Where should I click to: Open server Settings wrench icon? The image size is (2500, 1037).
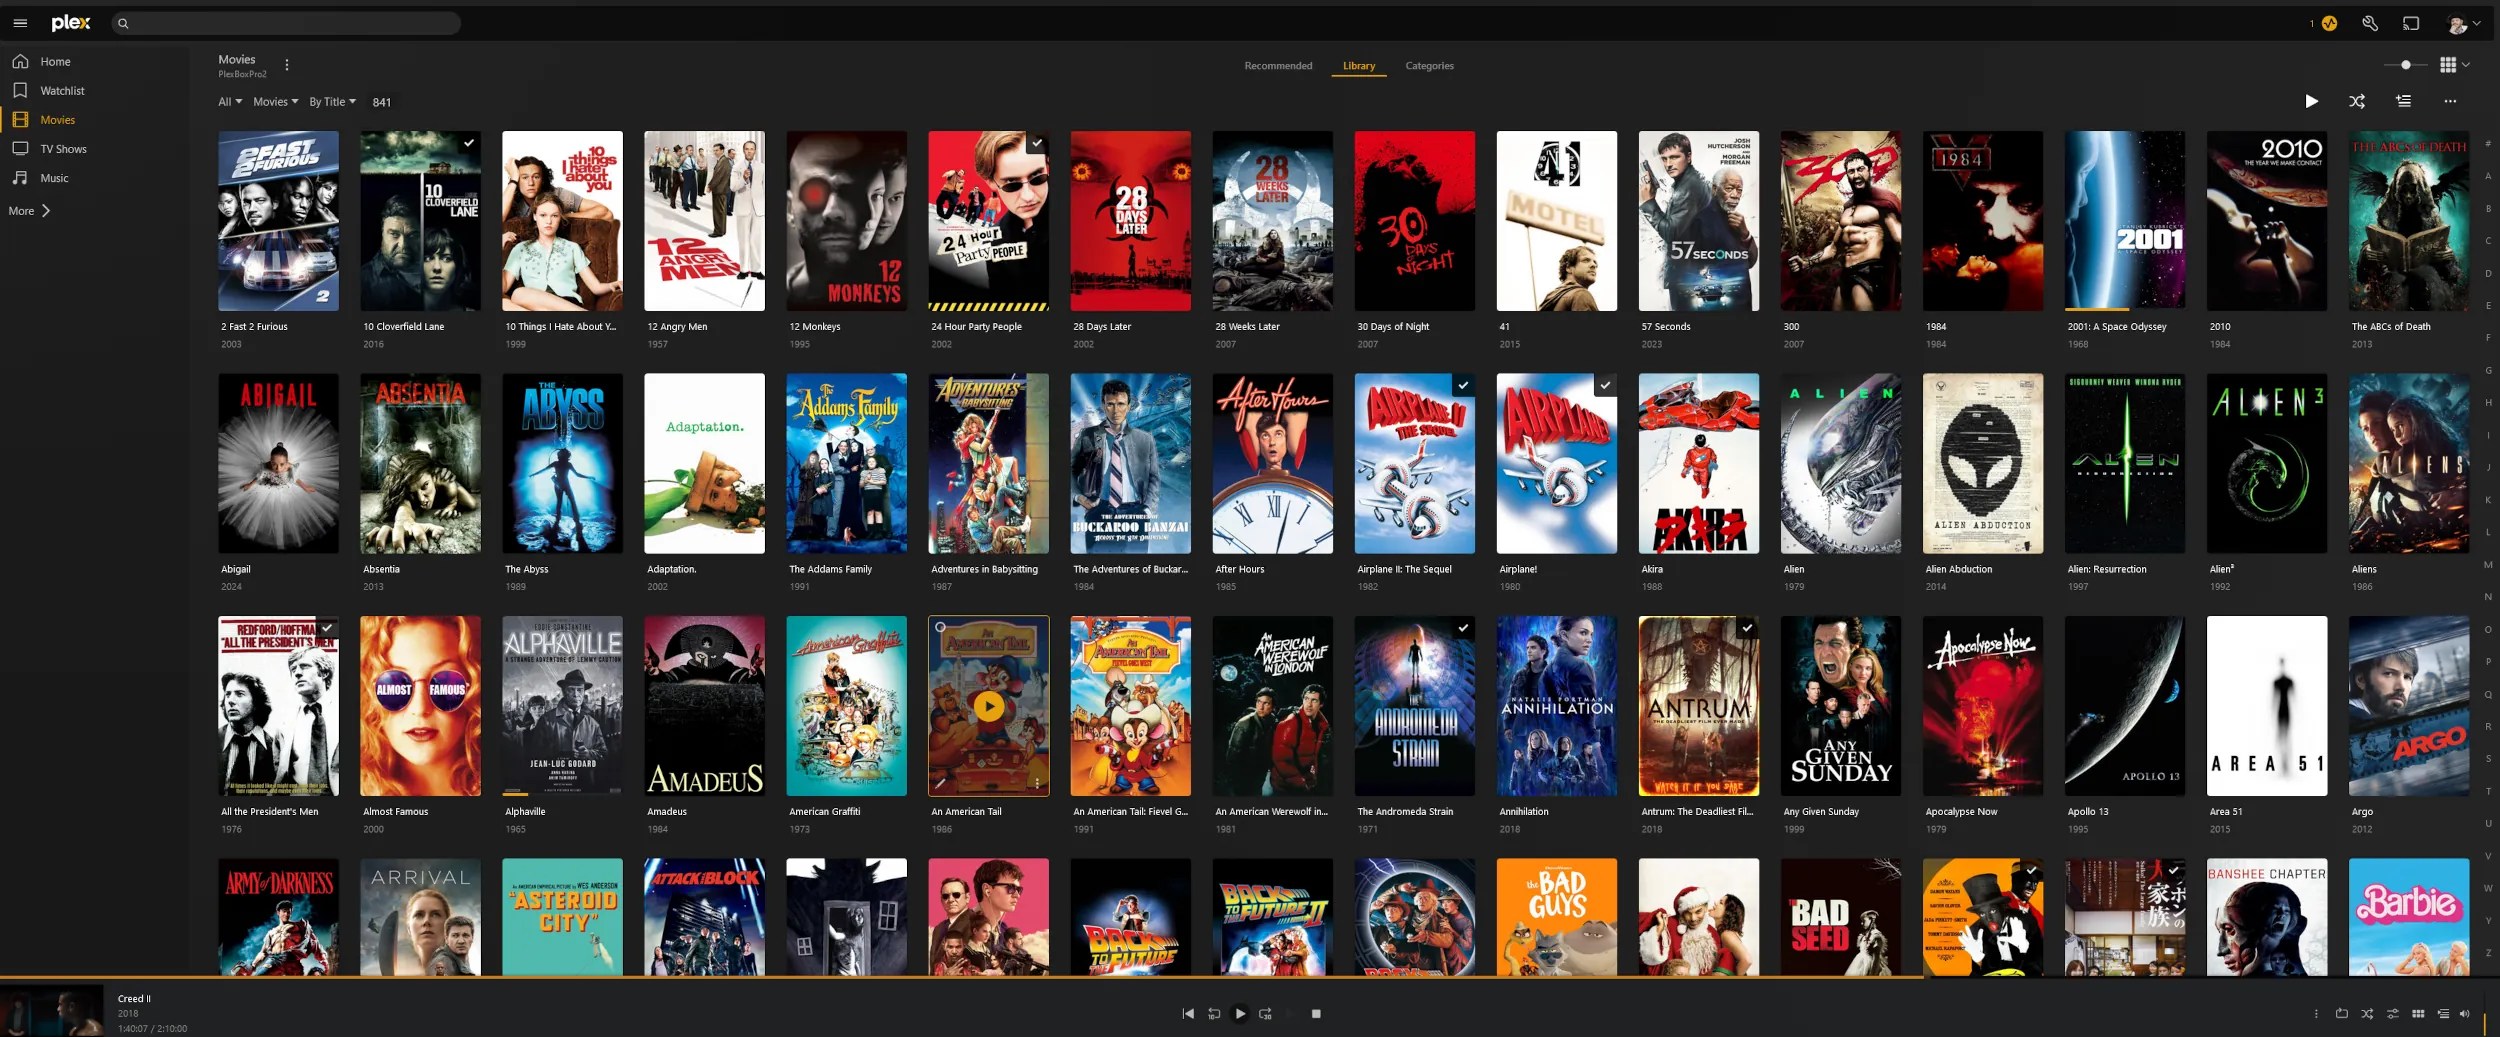point(2370,23)
